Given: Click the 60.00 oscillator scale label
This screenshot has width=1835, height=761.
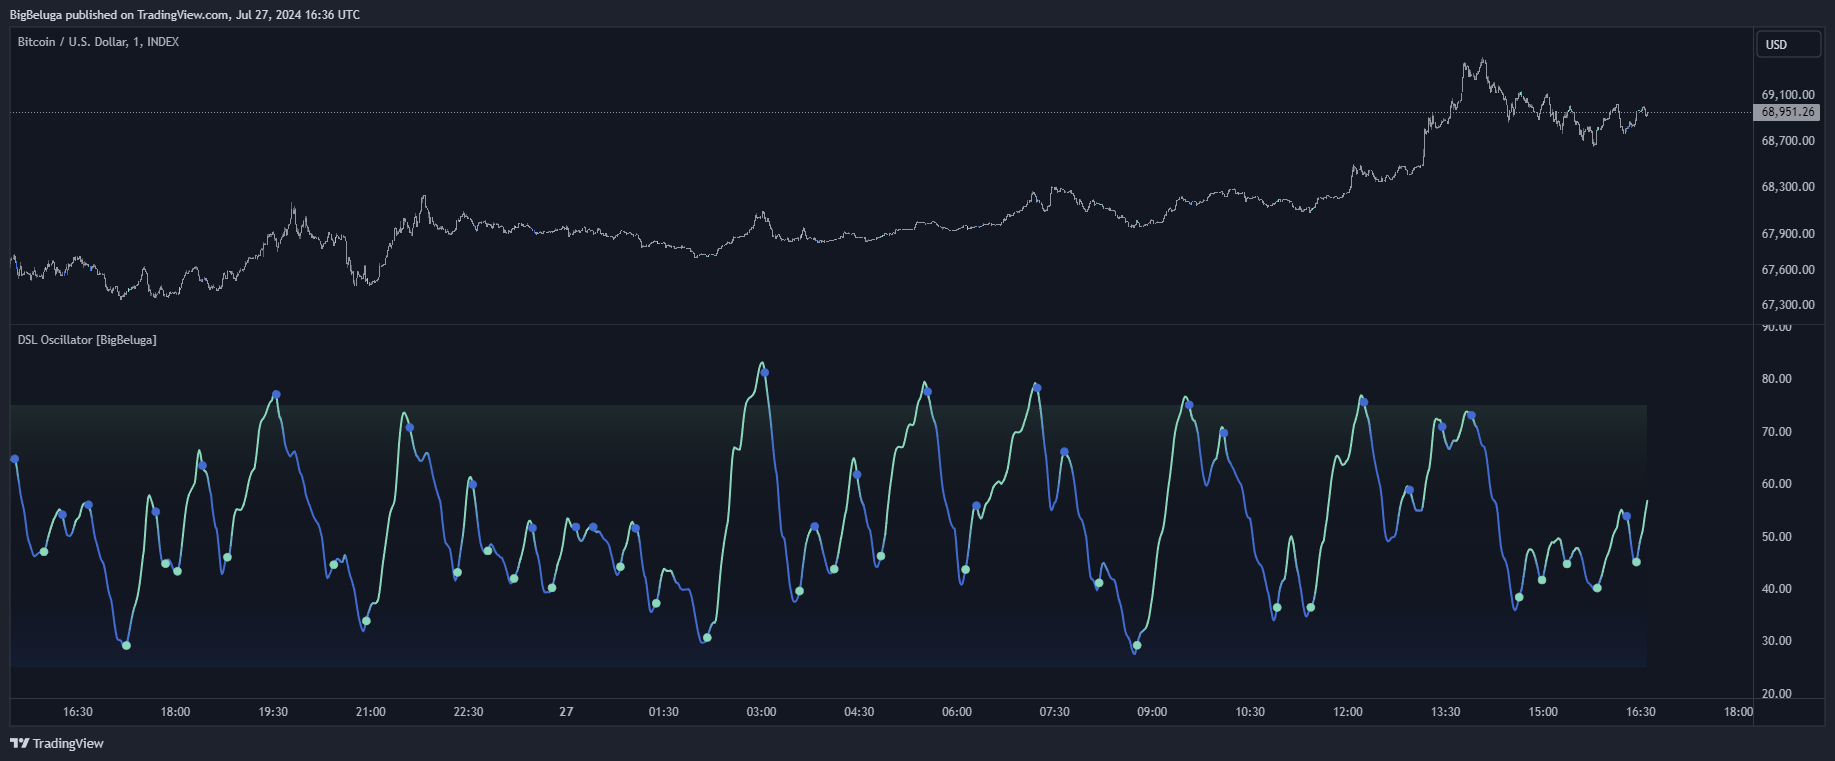Looking at the screenshot, I should pyautogui.click(x=1777, y=484).
